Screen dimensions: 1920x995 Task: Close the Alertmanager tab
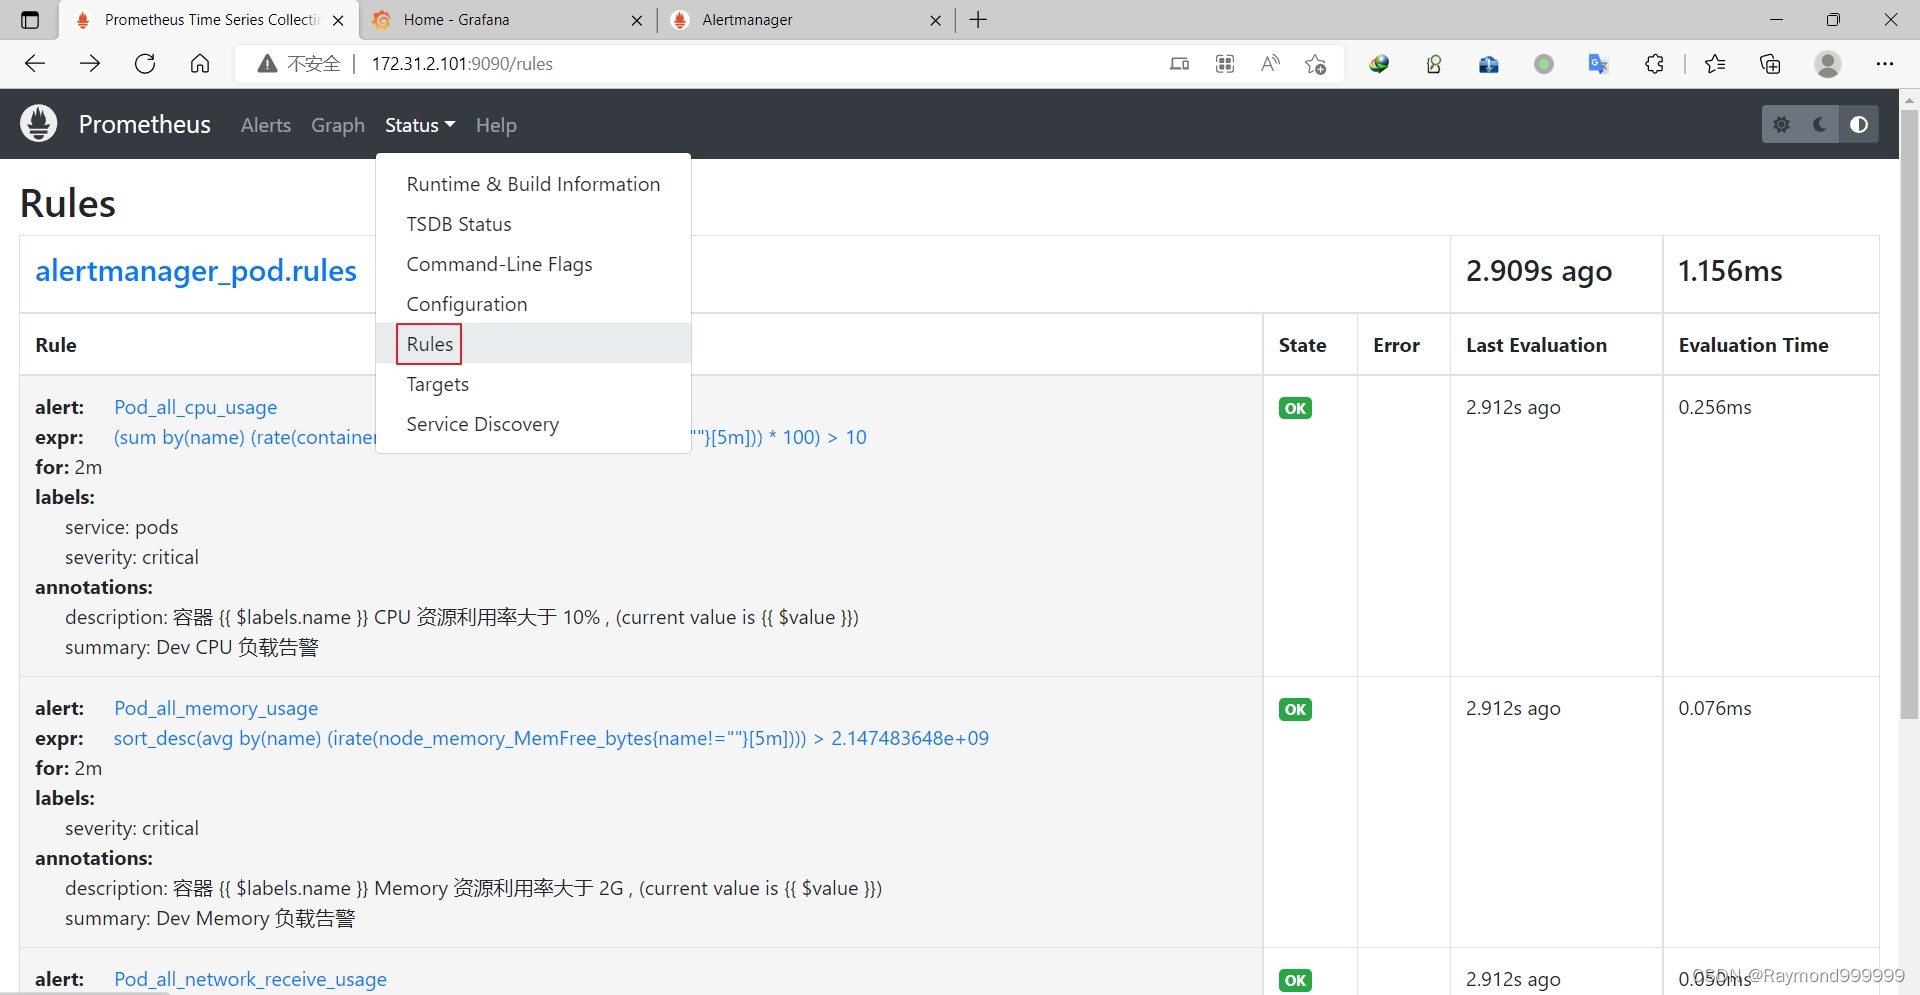935,20
